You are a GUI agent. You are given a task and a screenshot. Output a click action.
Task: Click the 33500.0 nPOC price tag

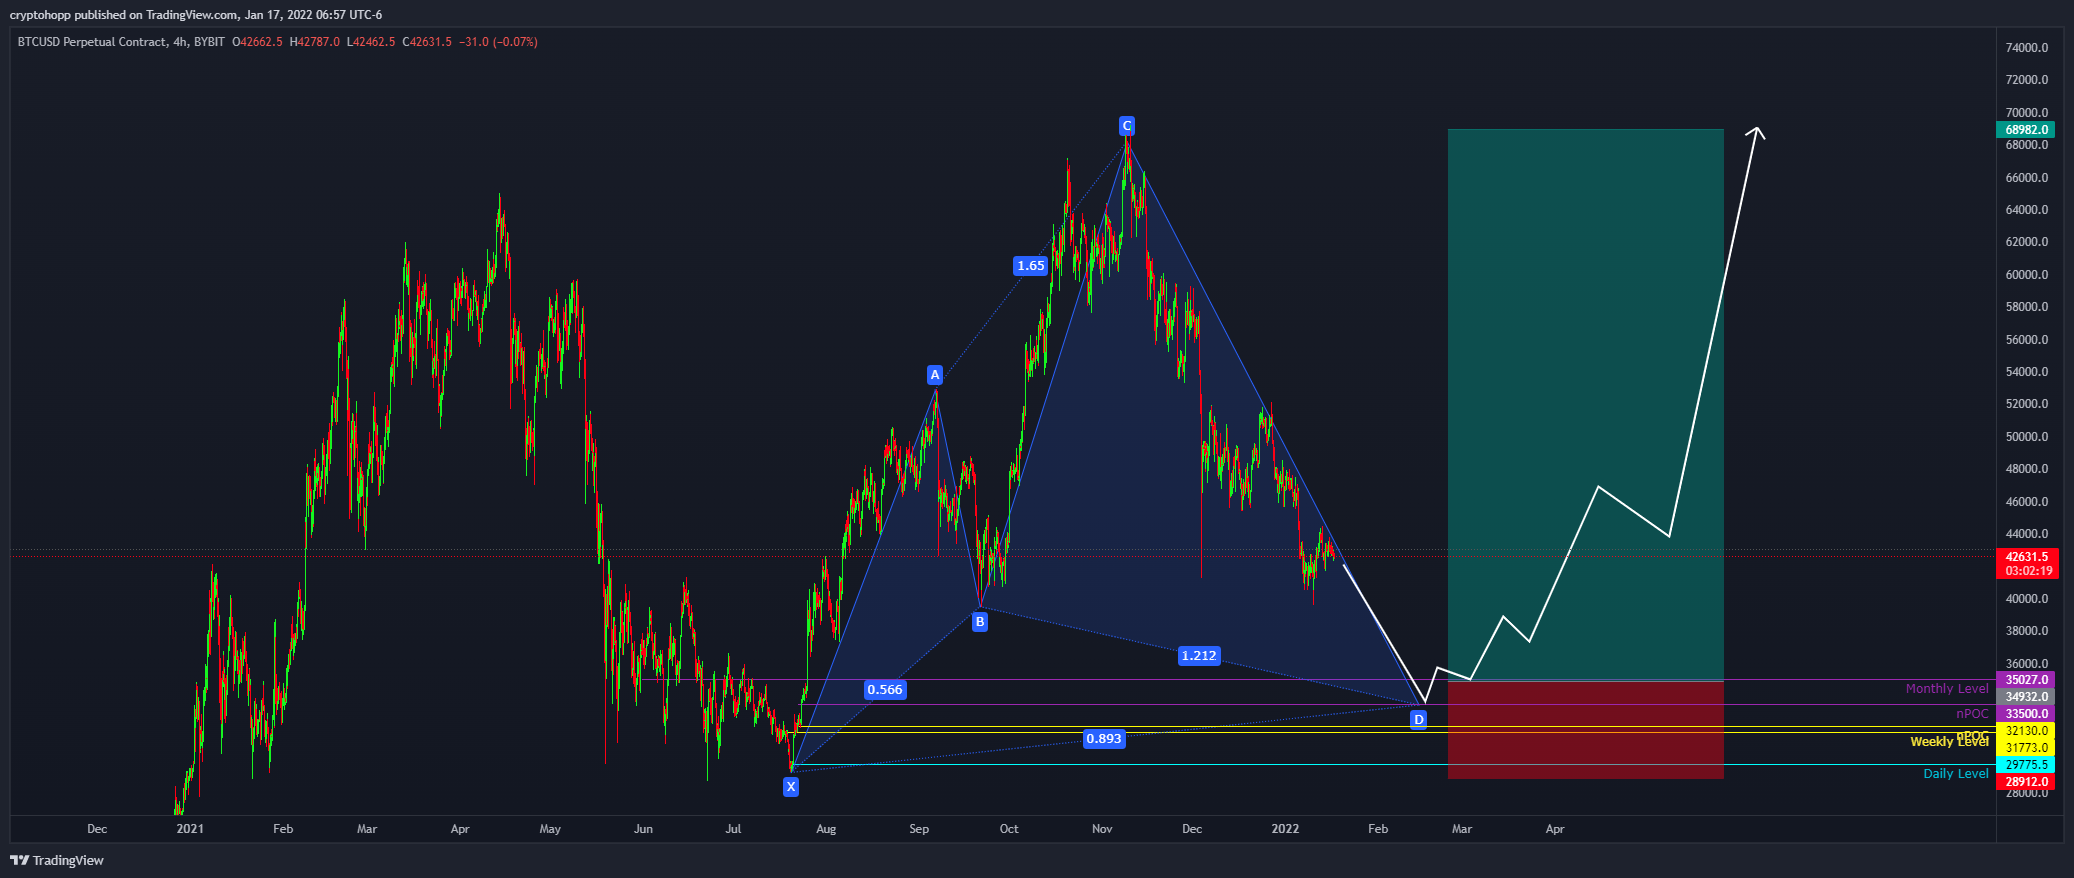(2025, 714)
